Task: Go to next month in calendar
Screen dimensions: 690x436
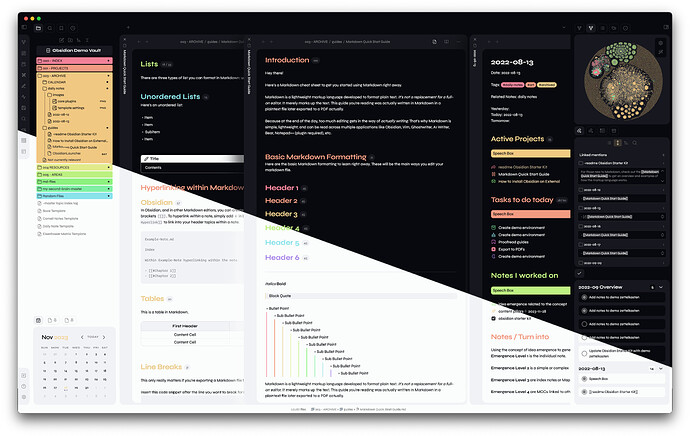Action: click(104, 337)
